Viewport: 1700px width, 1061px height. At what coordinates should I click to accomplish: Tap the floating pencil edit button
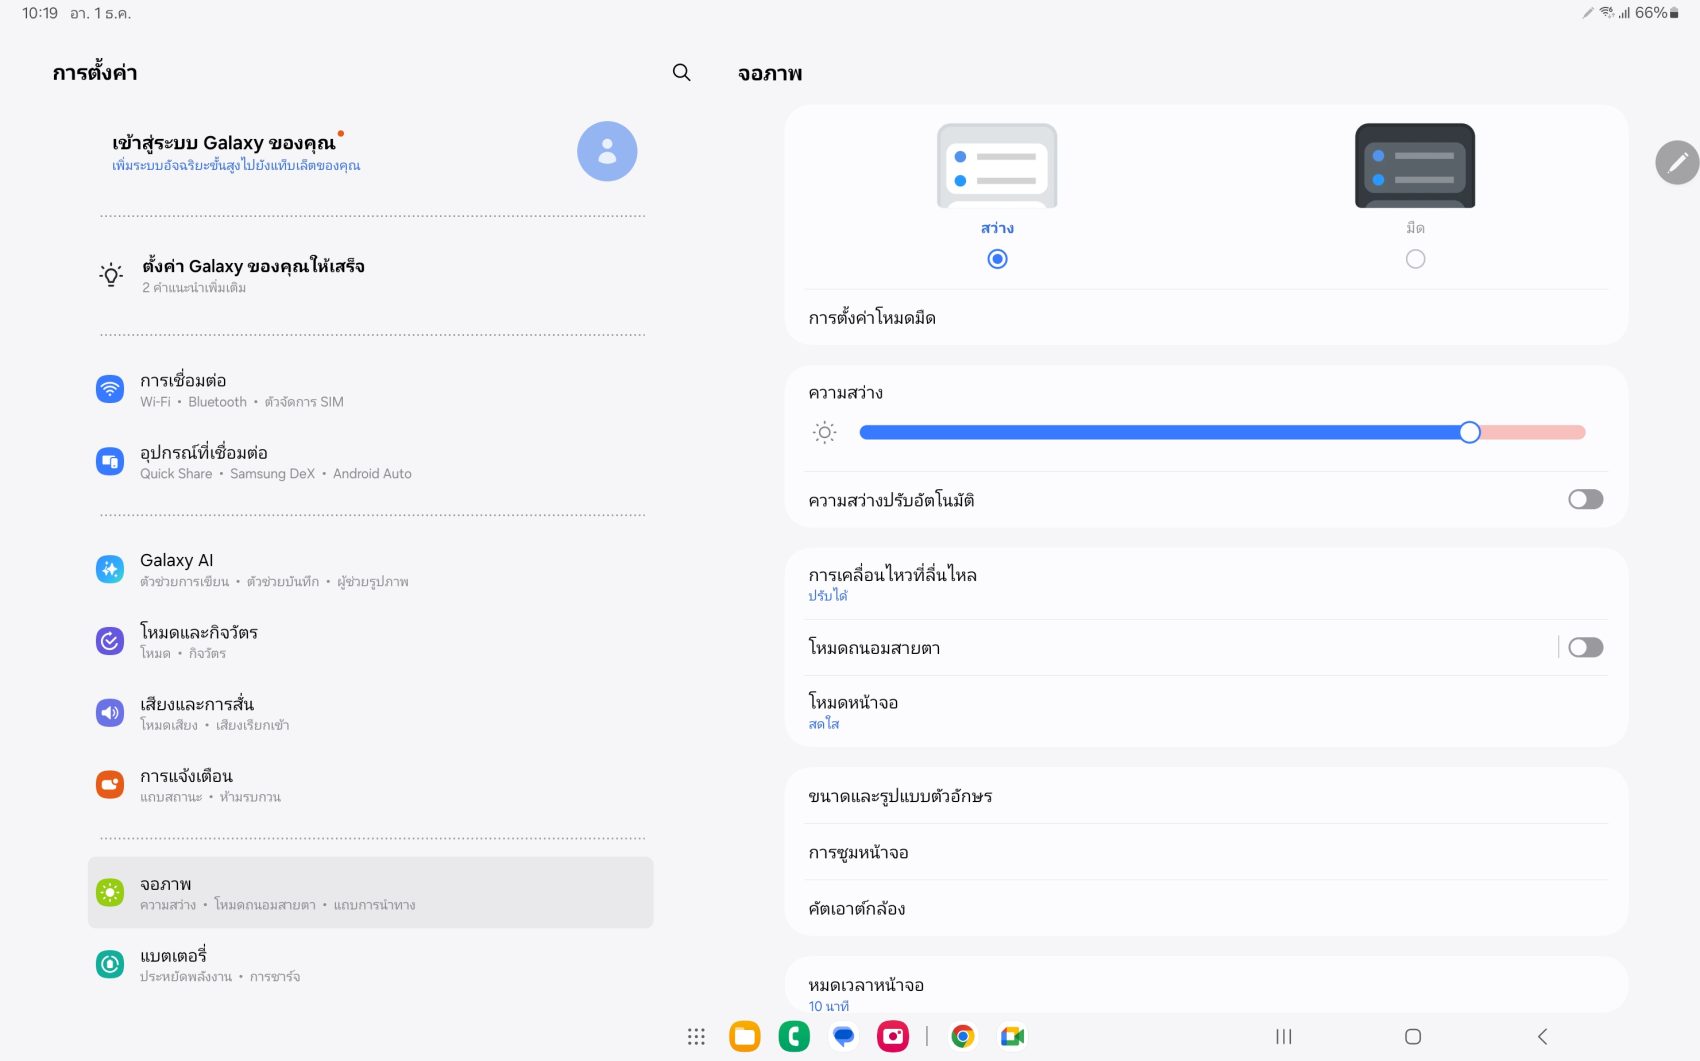click(1677, 162)
